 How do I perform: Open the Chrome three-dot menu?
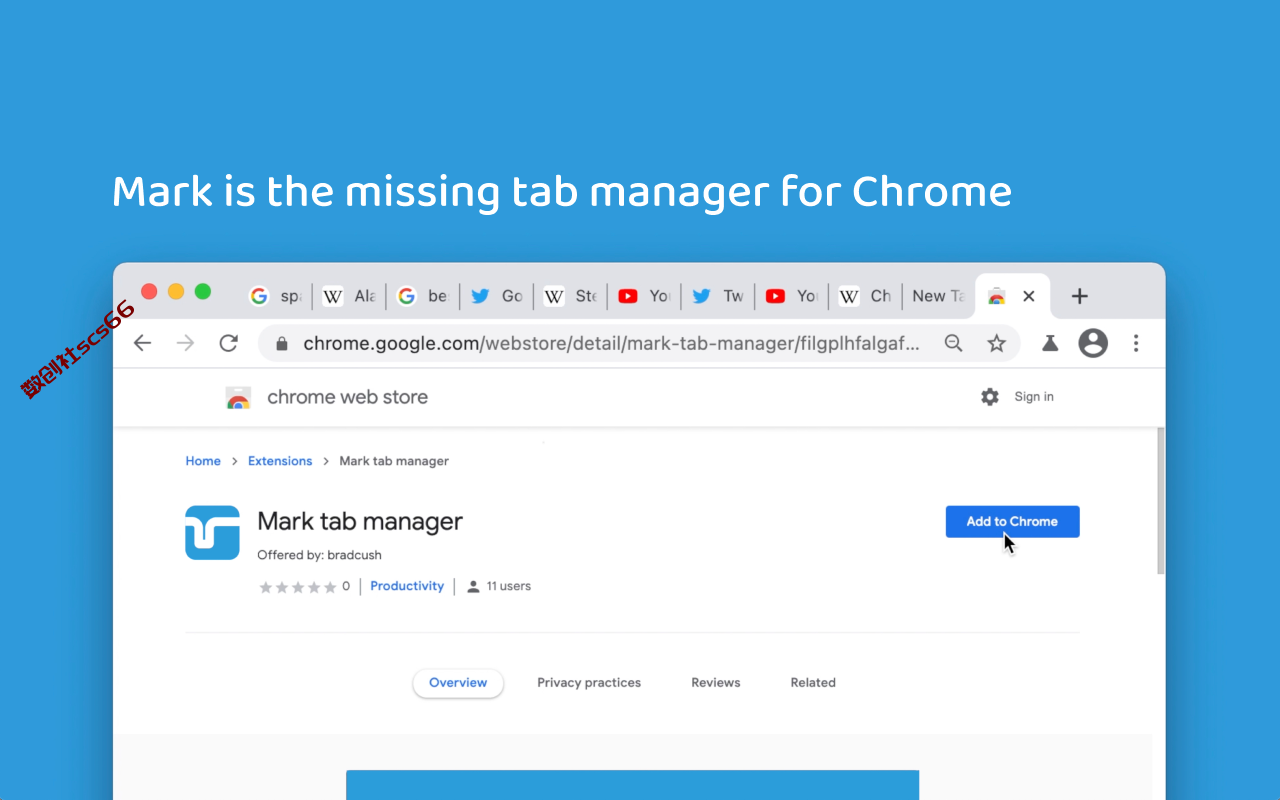1136,343
